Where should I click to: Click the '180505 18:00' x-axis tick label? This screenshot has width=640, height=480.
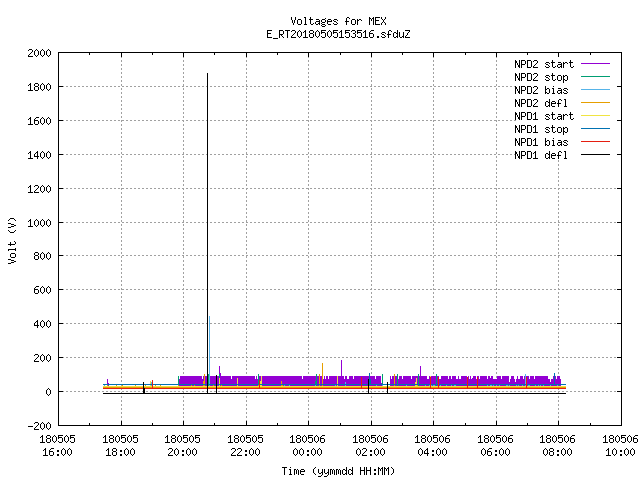tap(120, 446)
